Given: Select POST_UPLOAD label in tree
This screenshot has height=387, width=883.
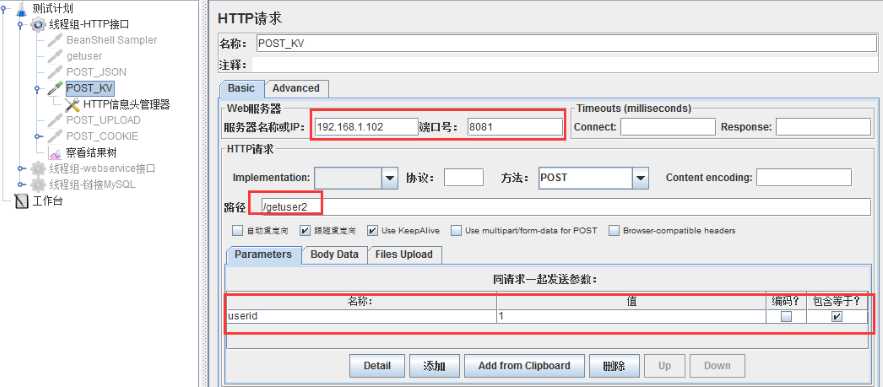Looking at the screenshot, I should point(104,120).
